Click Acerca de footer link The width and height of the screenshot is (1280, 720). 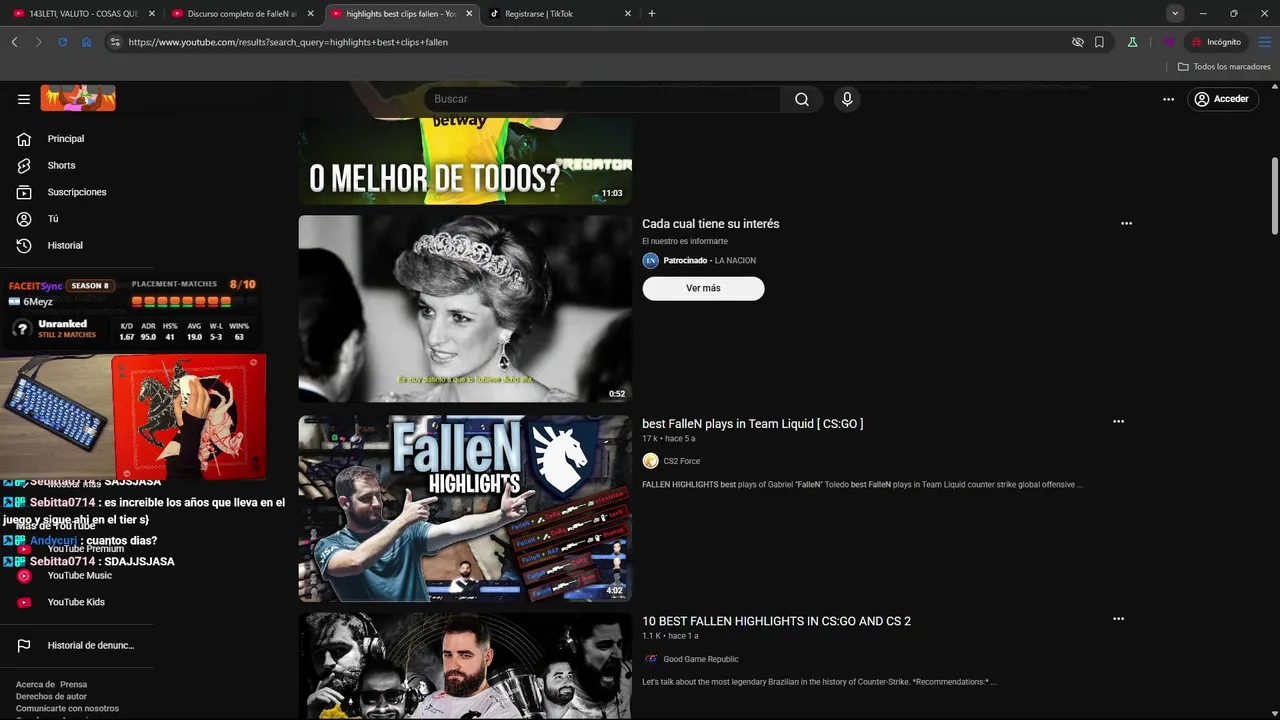(35, 685)
